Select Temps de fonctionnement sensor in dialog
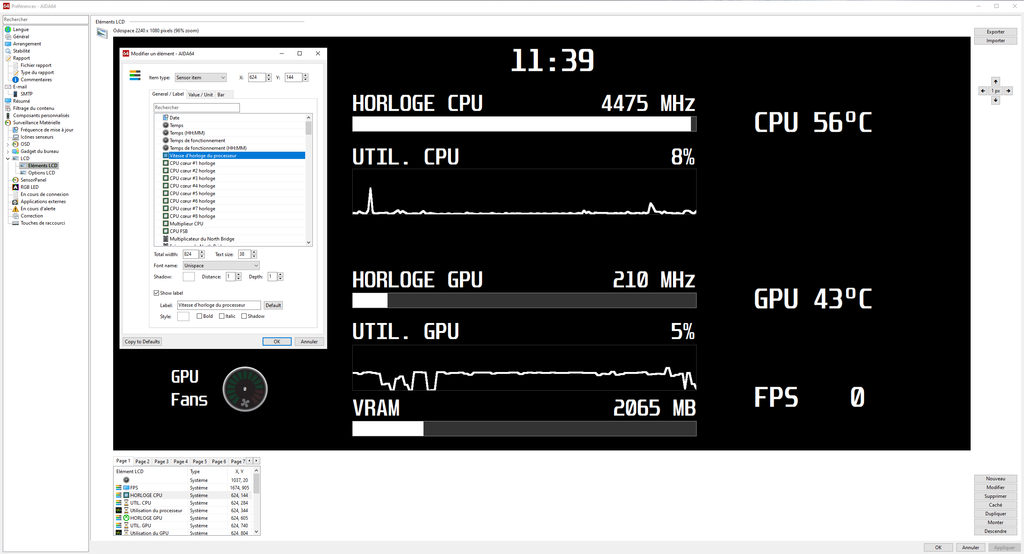Image resolution: width=1024 pixels, height=554 pixels. 197,140
